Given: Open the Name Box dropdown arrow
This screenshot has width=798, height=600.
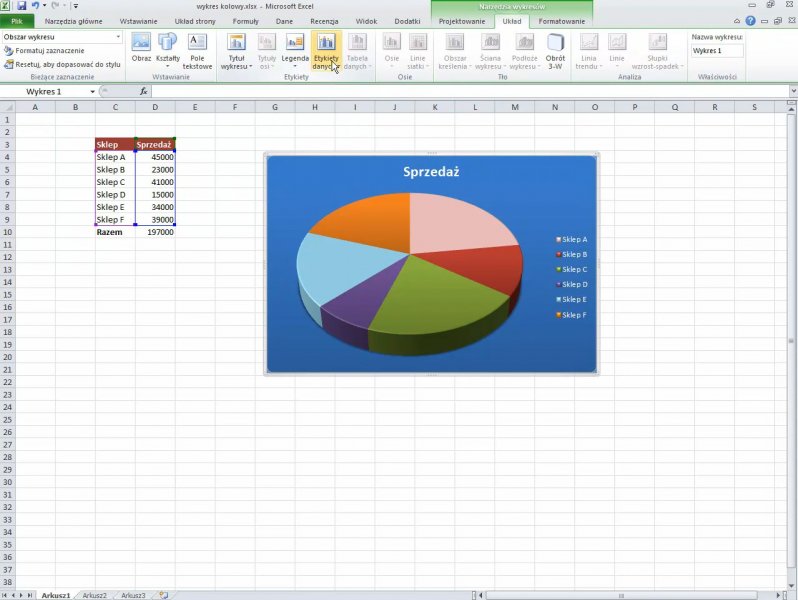Looking at the screenshot, I should pos(93,92).
